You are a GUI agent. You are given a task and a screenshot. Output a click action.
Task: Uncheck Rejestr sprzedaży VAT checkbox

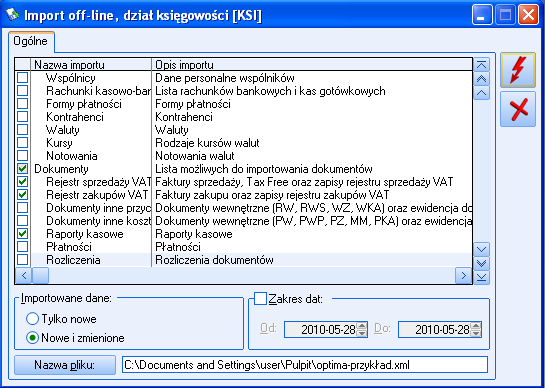click(23, 182)
